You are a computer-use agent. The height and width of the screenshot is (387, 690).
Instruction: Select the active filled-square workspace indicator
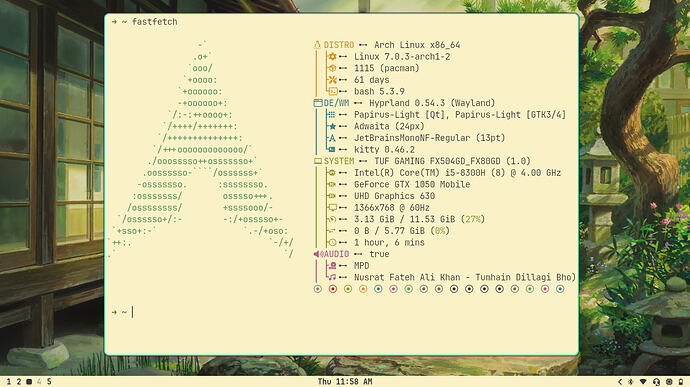click(29, 382)
